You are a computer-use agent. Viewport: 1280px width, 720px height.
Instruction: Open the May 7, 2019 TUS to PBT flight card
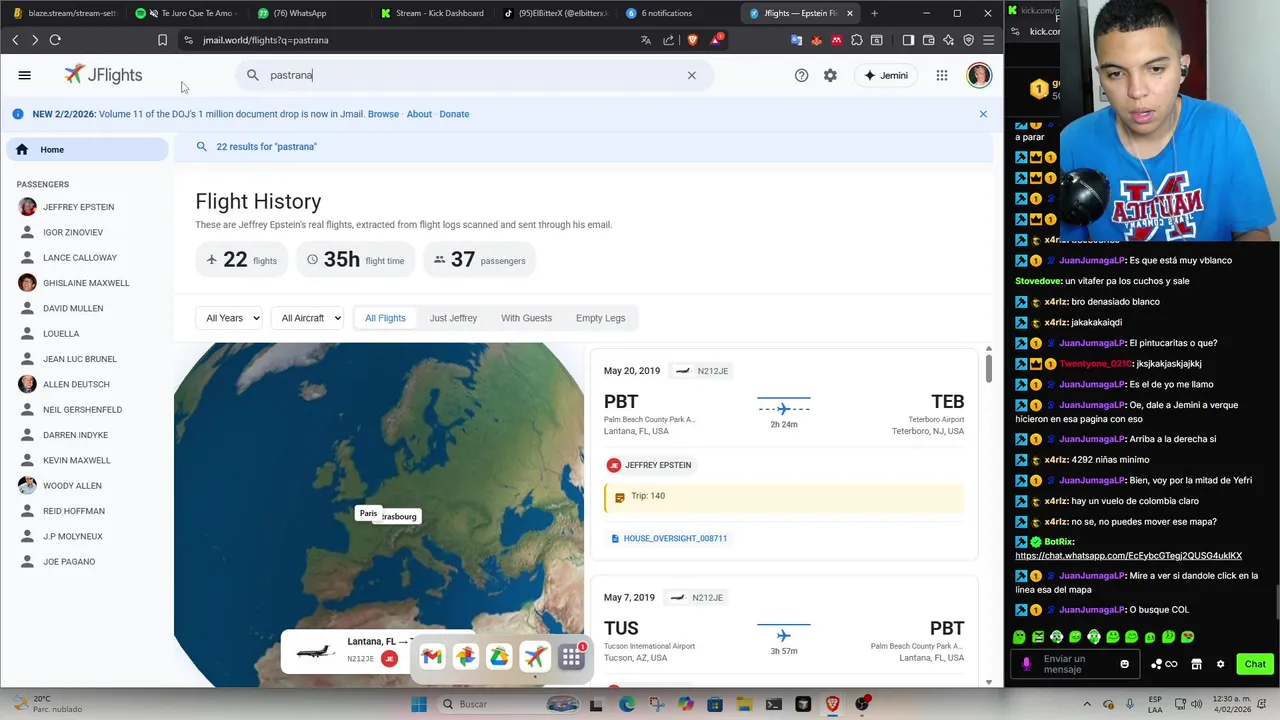point(784,630)
